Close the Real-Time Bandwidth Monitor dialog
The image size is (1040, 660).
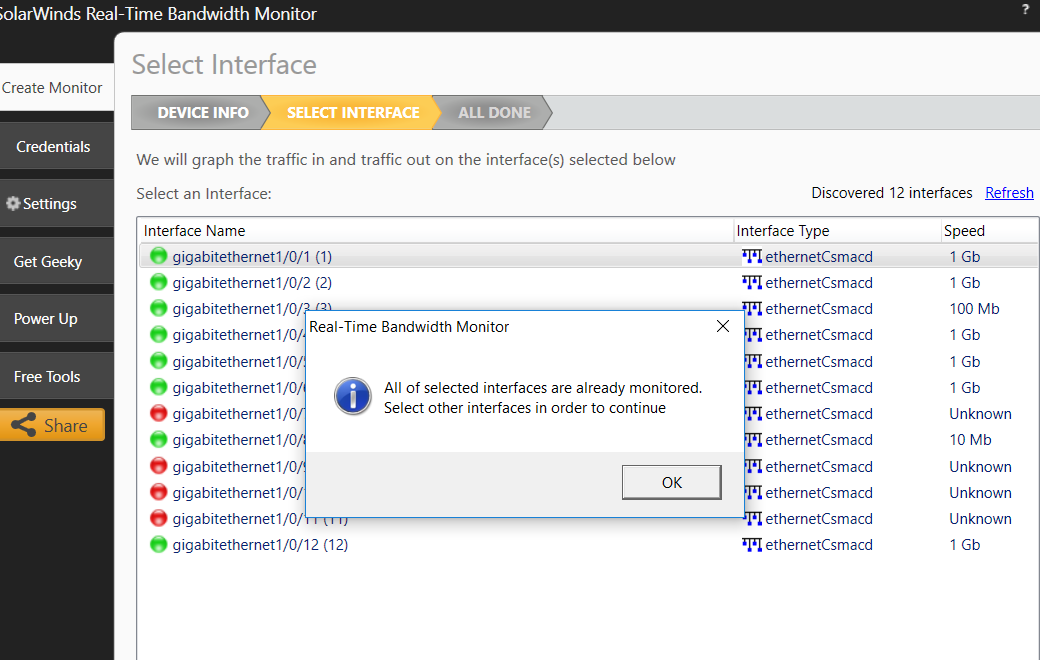pos(723,327)
